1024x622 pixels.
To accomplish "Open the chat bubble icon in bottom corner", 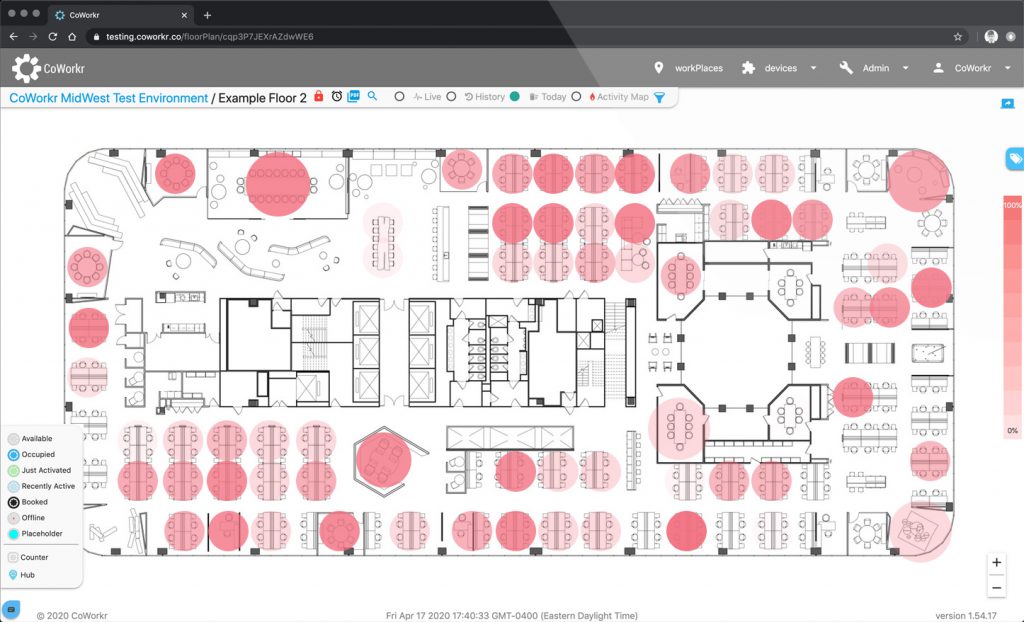I will [x=11, y=609].
